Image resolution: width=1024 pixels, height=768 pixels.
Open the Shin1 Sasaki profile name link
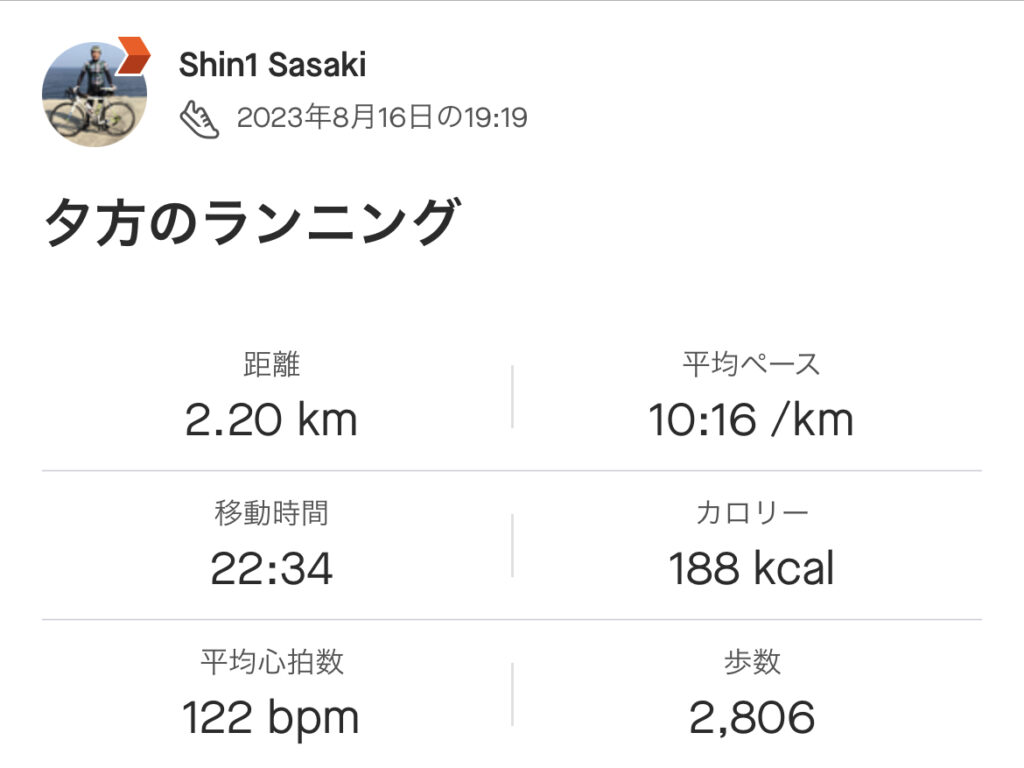tap(272, 65)
